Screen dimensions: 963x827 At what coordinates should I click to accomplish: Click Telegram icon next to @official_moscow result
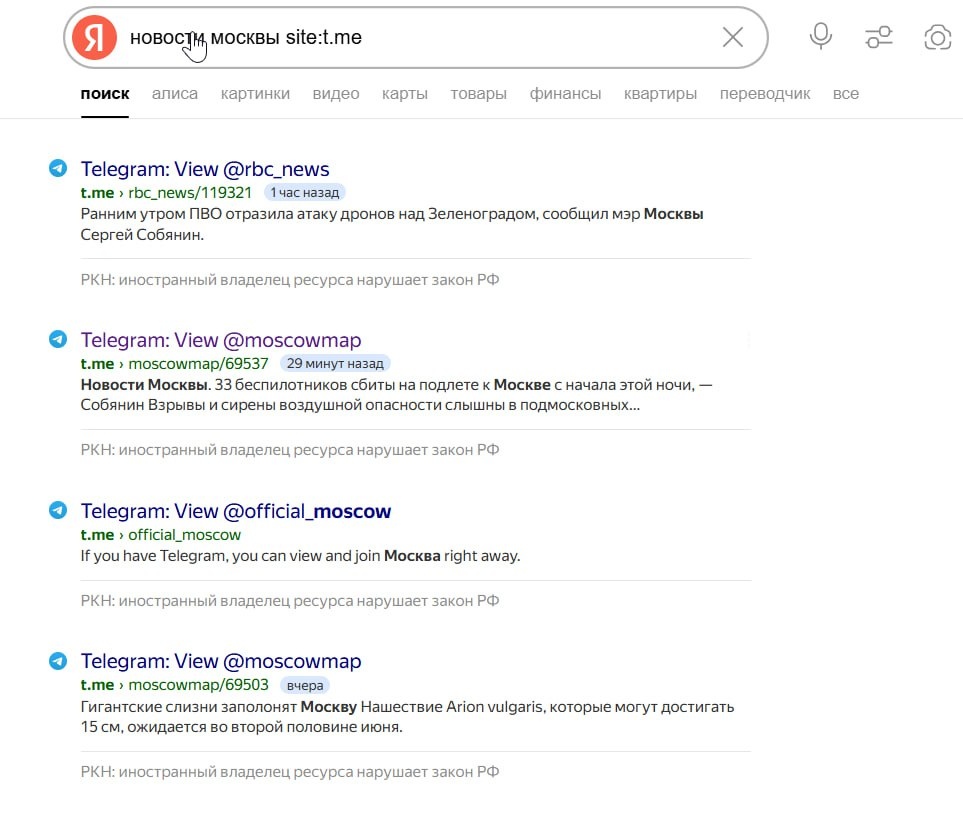tap(58, 510)
